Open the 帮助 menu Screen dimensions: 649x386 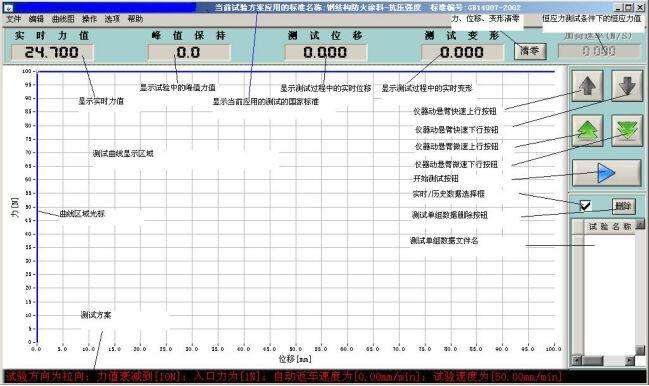(x=135, y=19)
